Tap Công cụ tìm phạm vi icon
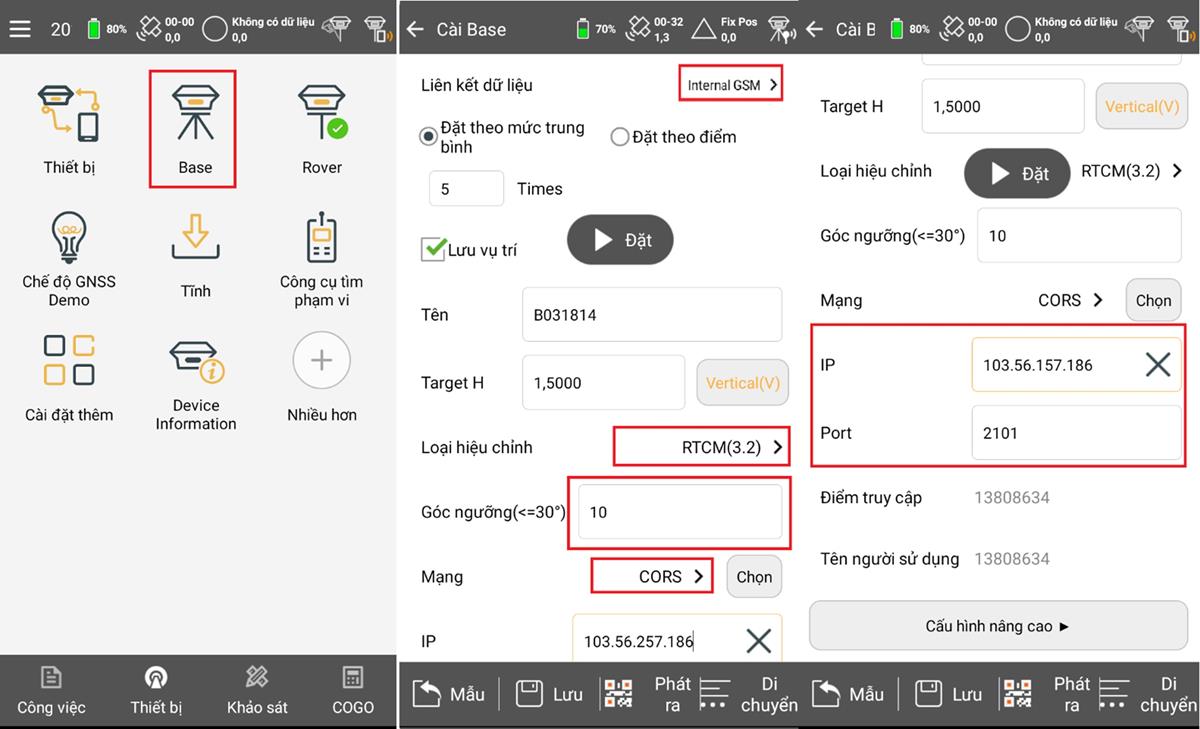The width and height of the screenshot is (1200, 729). tap(322, 240)
